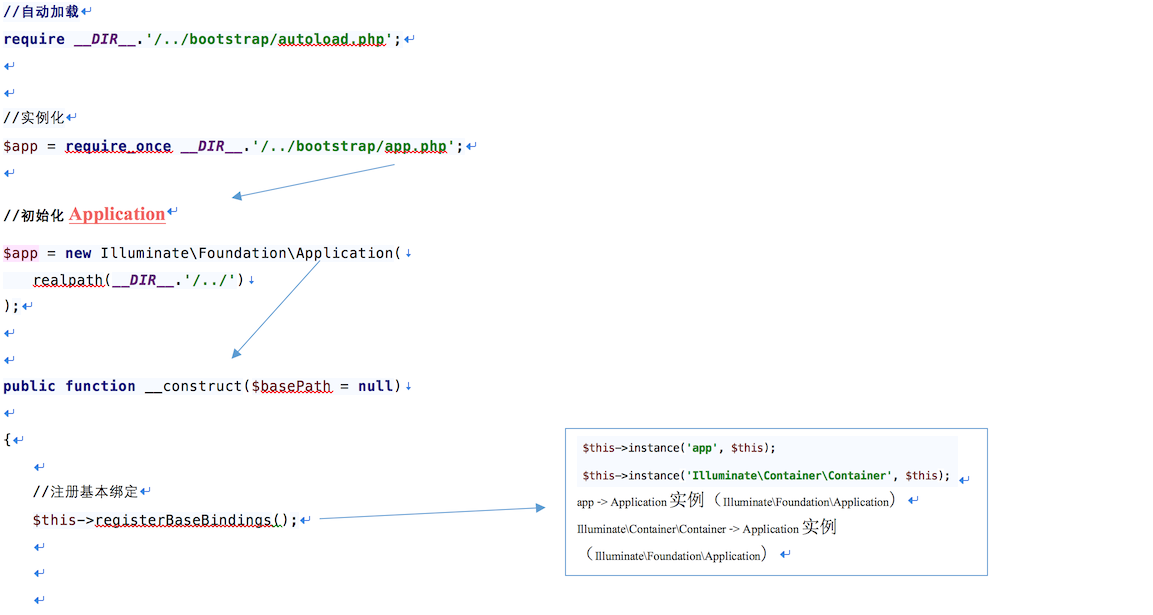Click the red 'Application' heading word
This screenshot has height=615, width=1153.
(x=117, y=214)
